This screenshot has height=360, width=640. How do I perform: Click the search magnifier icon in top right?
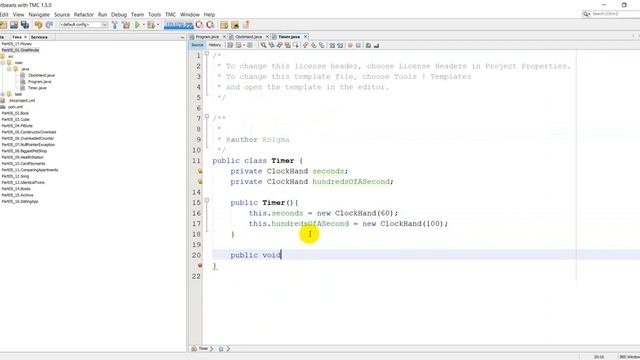pyautogui.click(x=587, y=14)
